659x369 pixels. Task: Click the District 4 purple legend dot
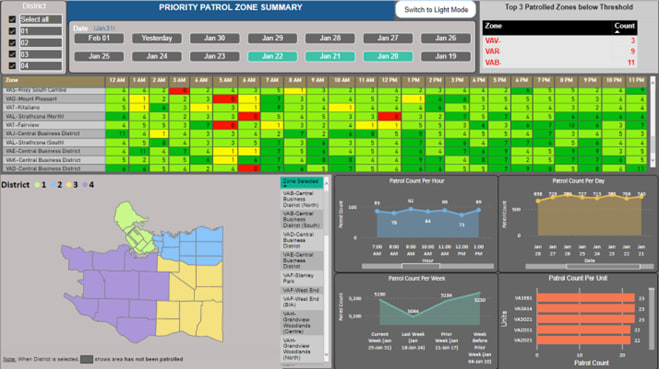coord(85,185)
